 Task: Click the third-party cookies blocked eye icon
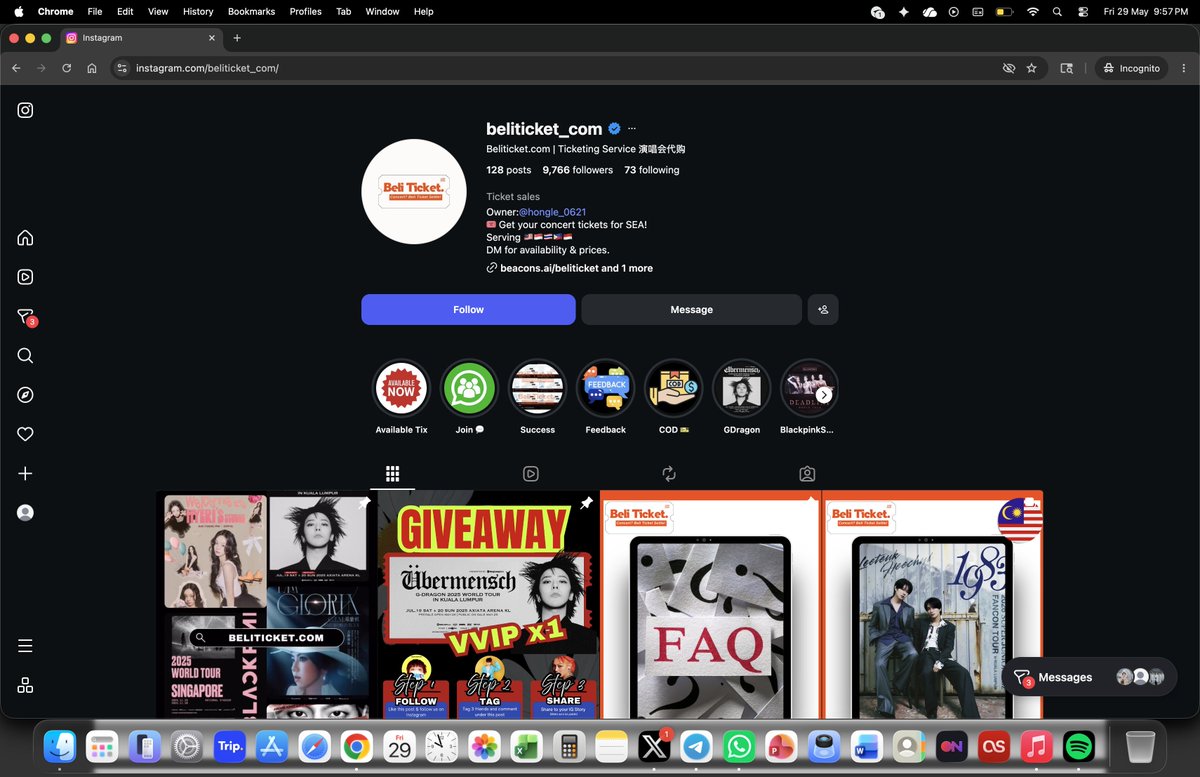click(1009, 68)
